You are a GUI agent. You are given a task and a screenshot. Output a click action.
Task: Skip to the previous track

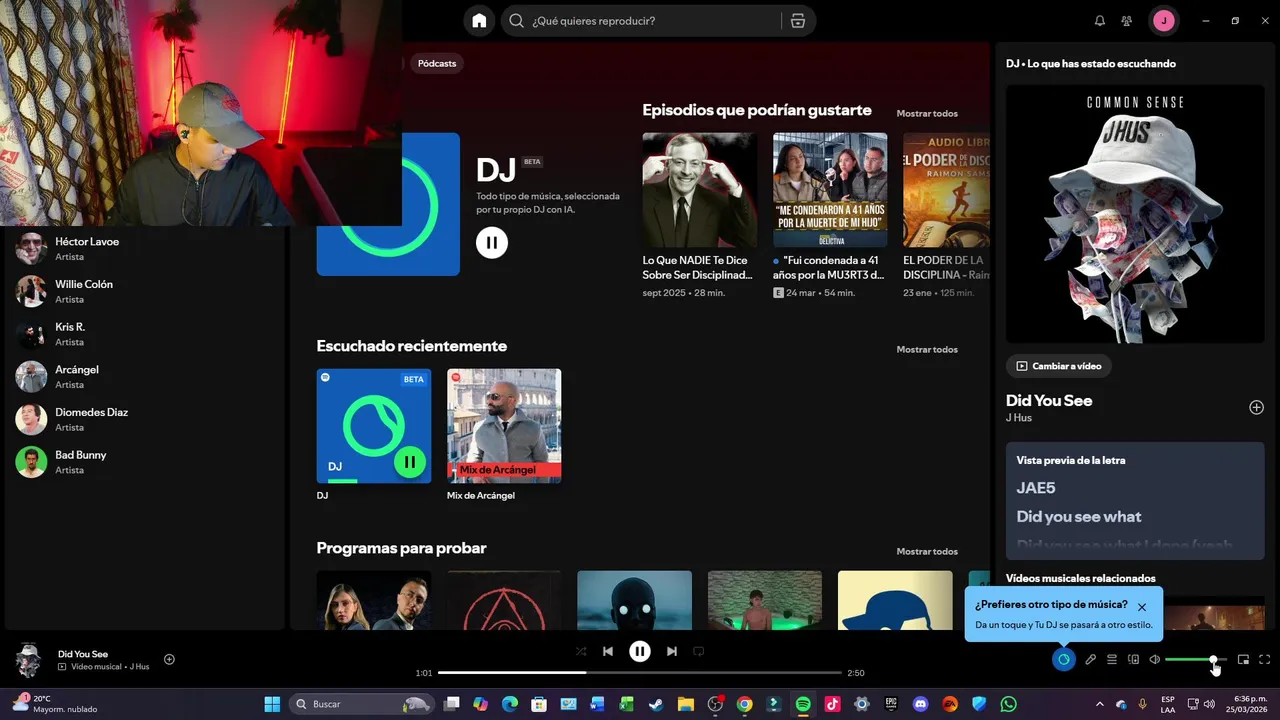(607, 651)
